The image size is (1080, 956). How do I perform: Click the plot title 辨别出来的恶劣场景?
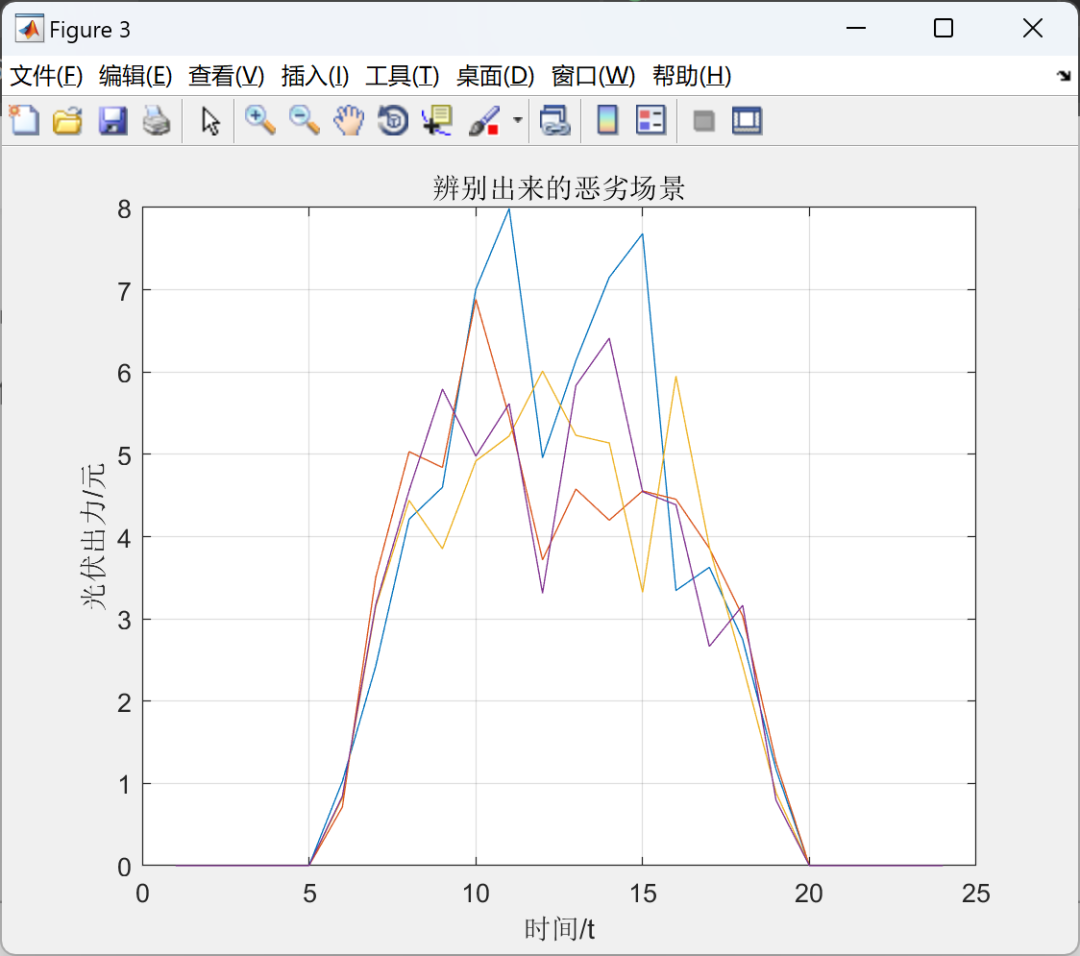pyautogui.click(x=559, y=188)
